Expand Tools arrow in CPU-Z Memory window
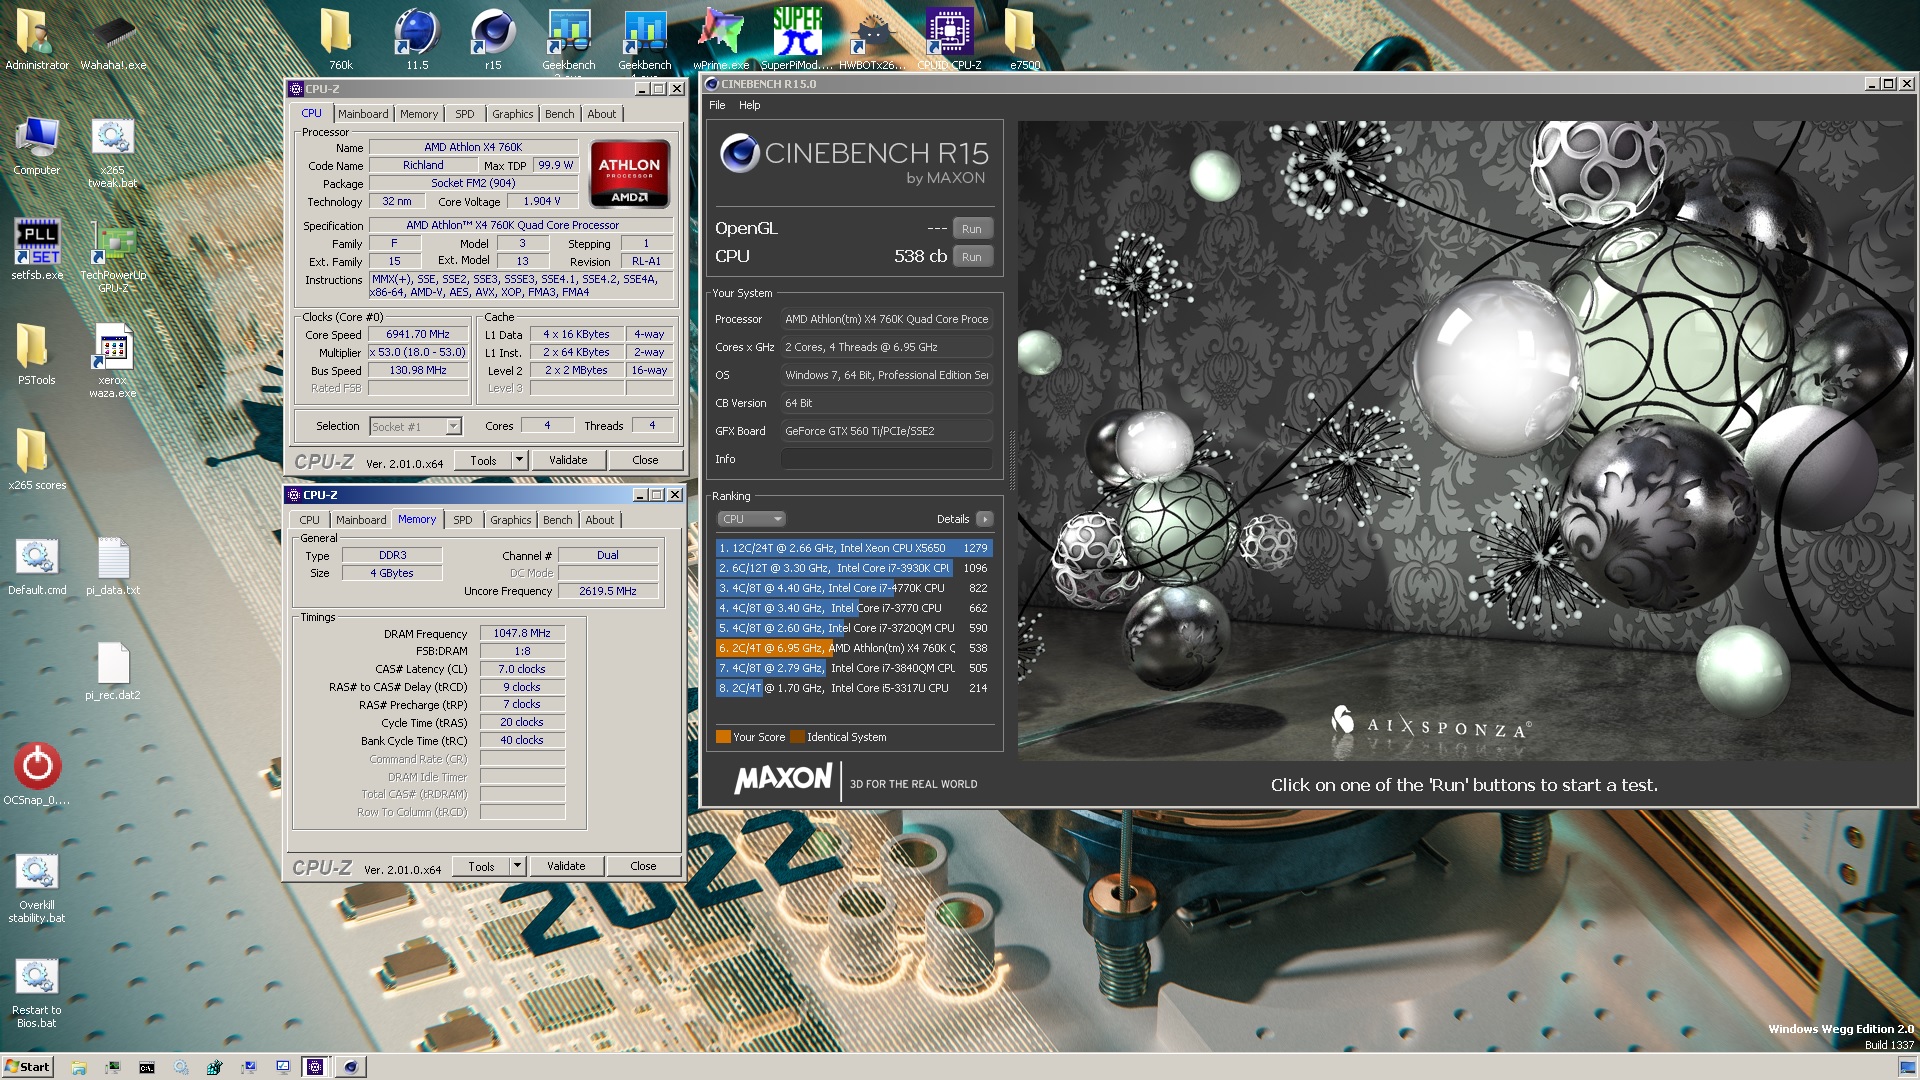Screen dimensions: 1920x1080 pos(517,866)
